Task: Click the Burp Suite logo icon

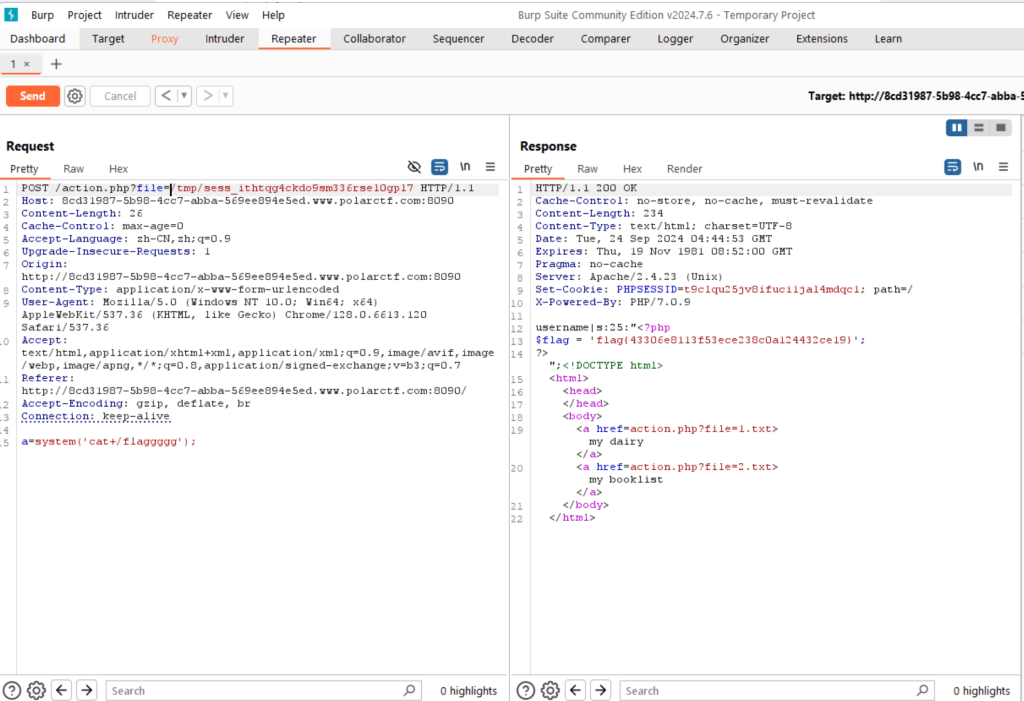Action: tap(11, 14)
